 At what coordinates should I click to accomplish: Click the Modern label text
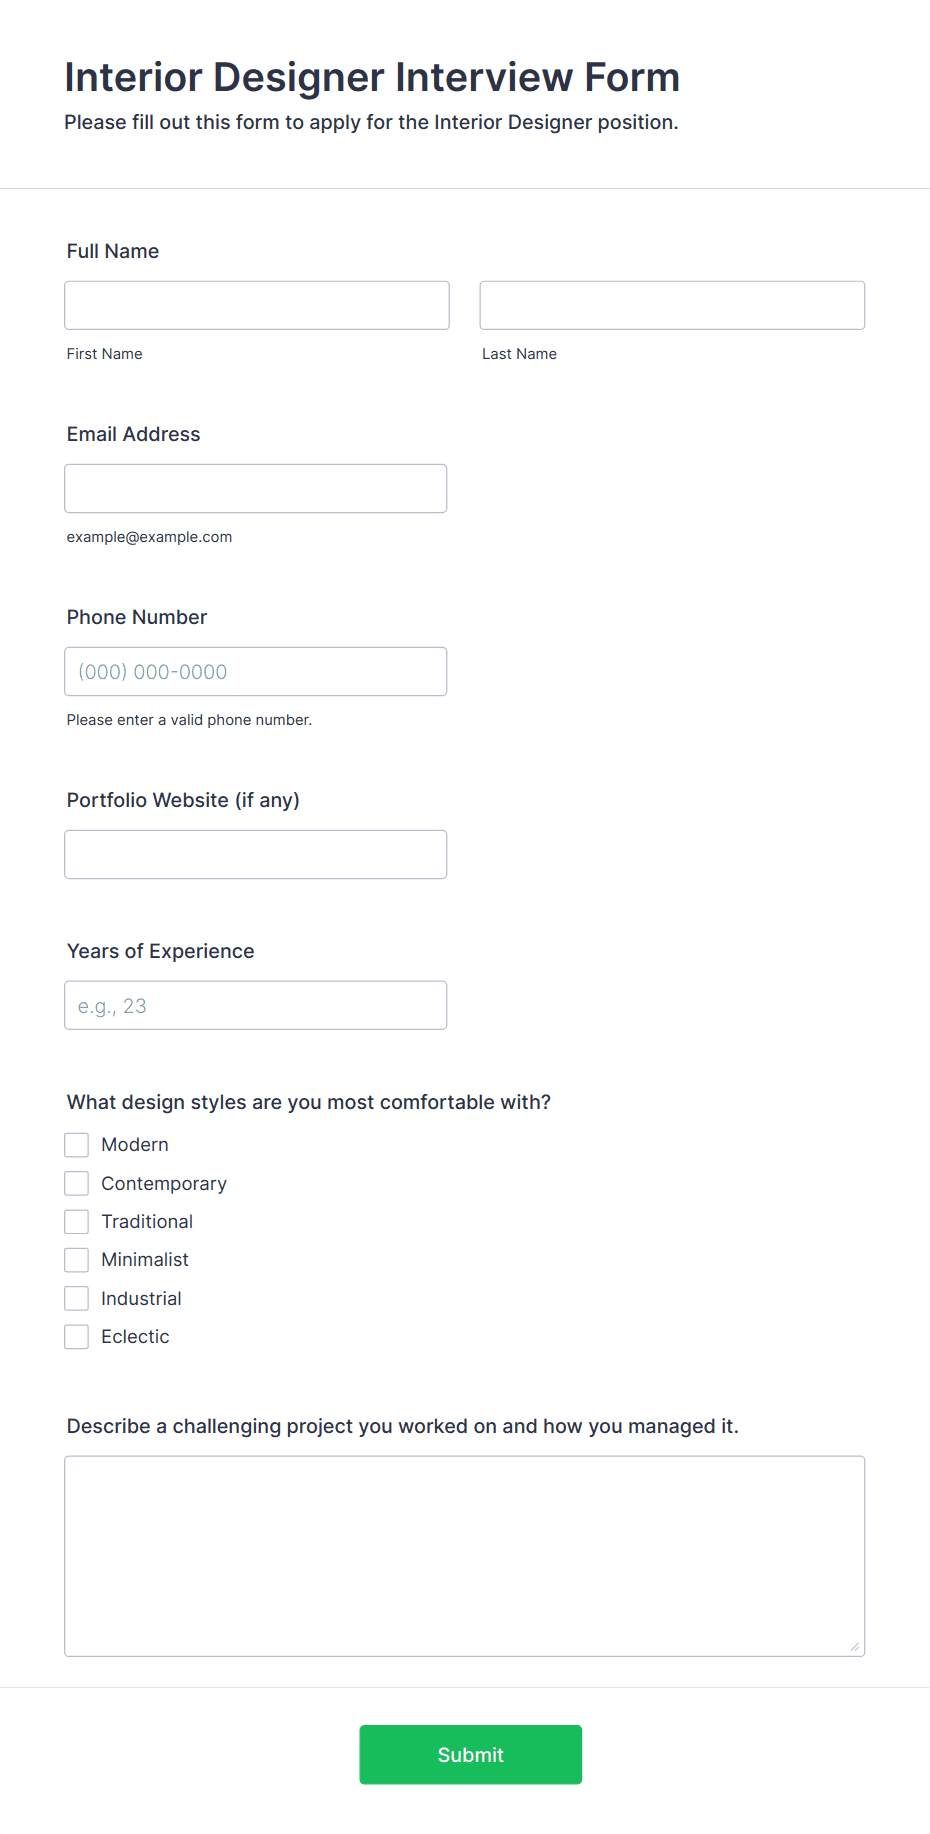point(135,1145)
